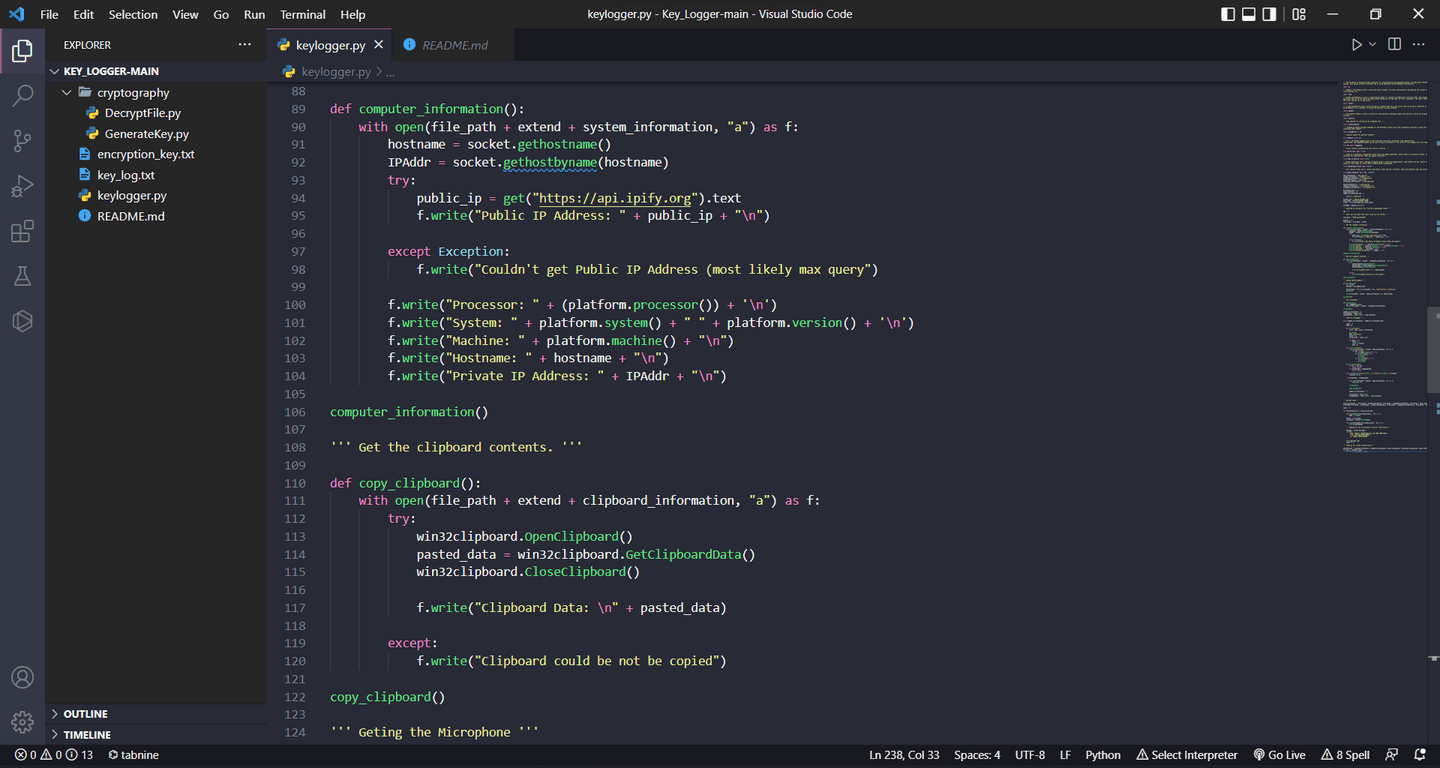Open the Run menu
Viewport: 1440px width, 768px height.
coord(254,14)
